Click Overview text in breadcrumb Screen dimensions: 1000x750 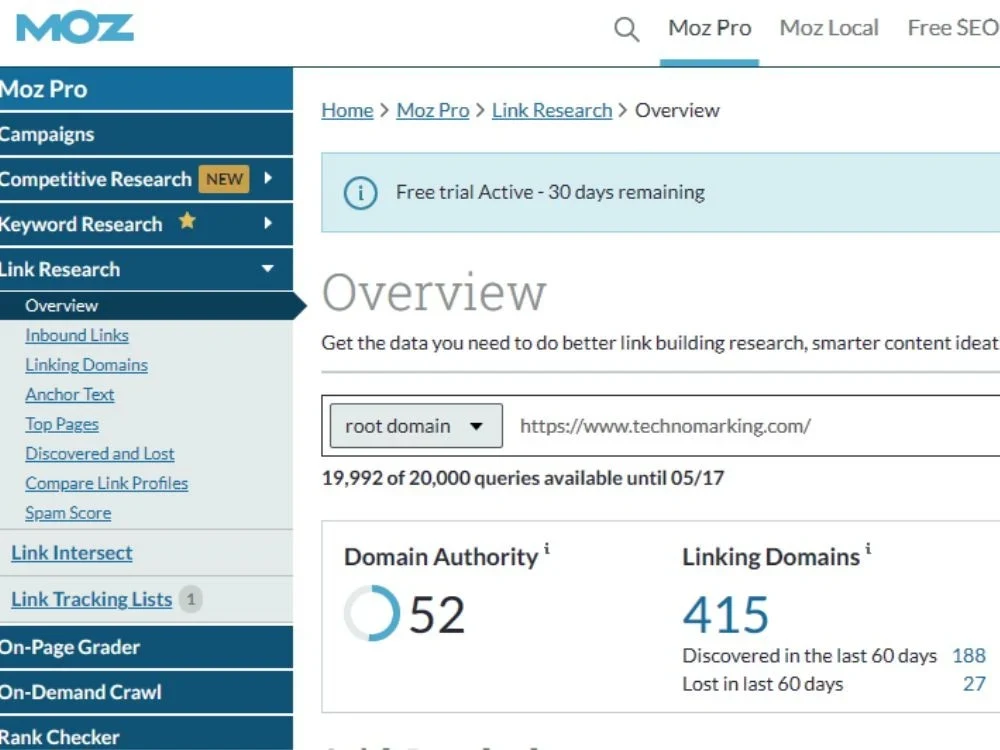point(677,110)
